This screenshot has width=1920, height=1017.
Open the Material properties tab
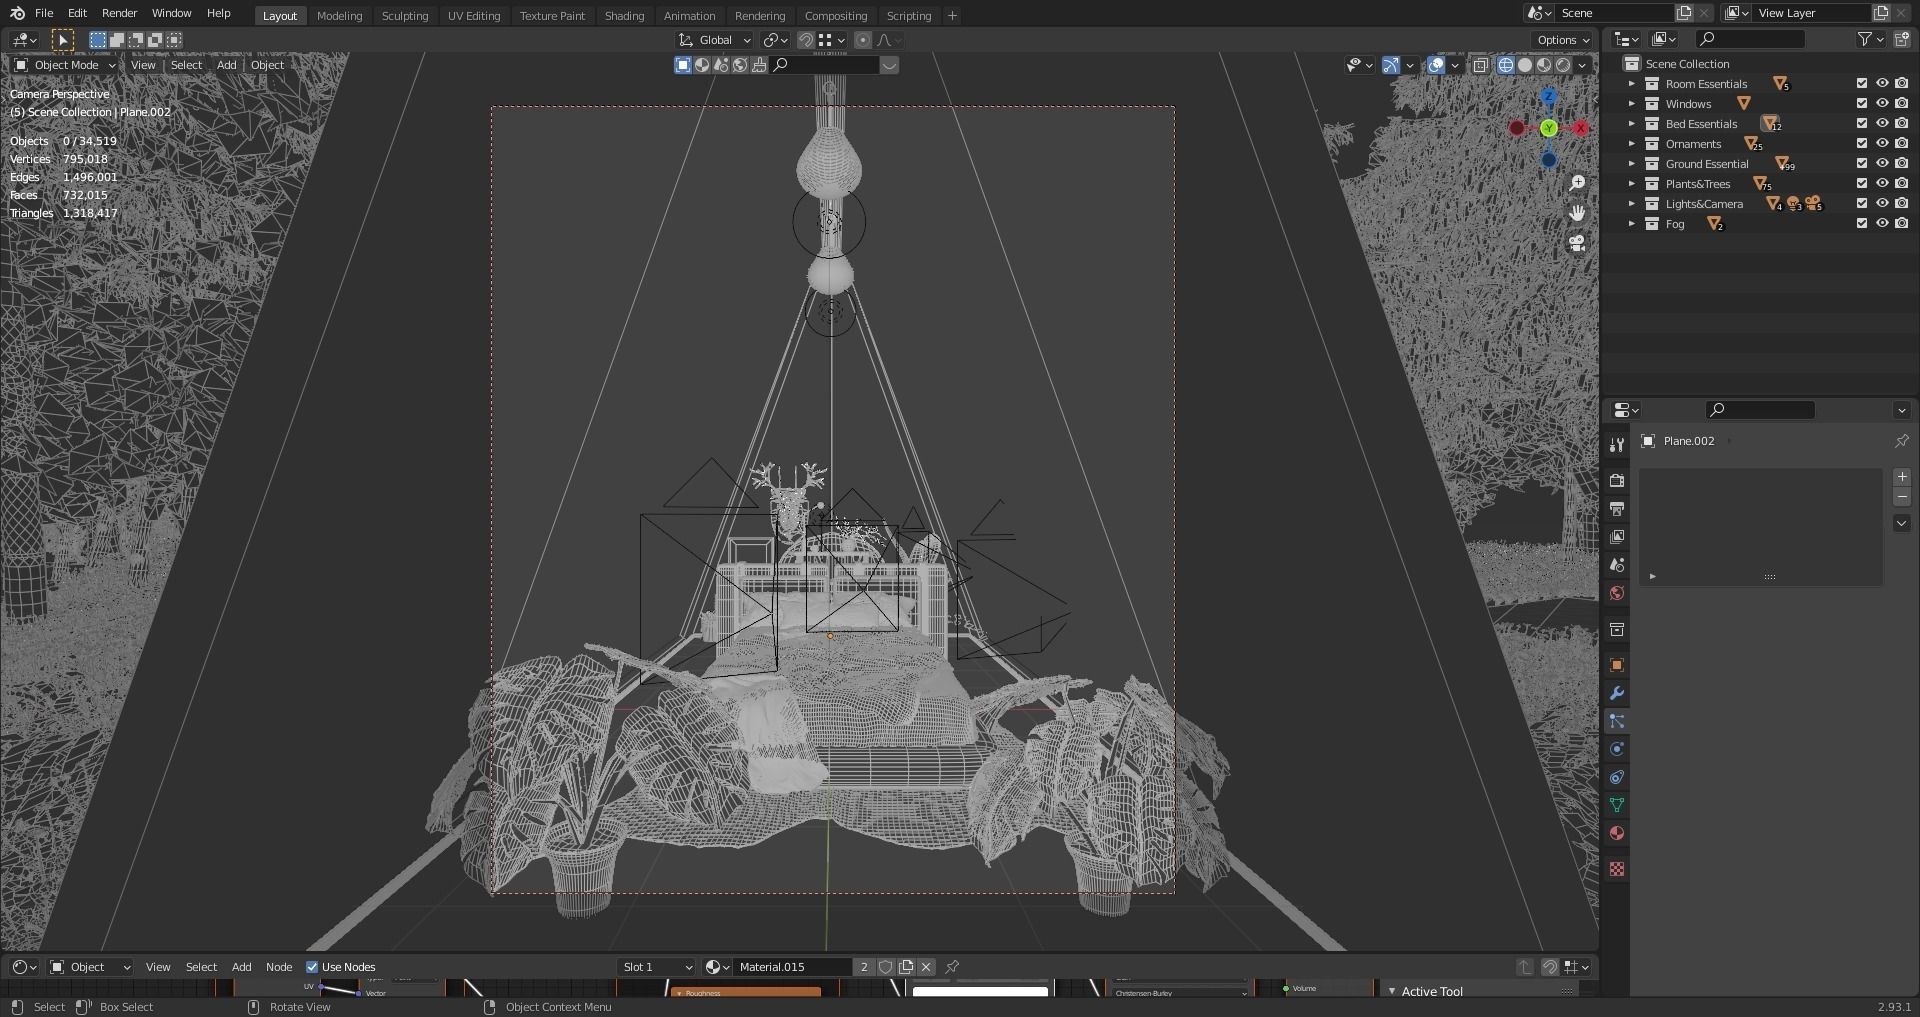(x=1616, y=833)
